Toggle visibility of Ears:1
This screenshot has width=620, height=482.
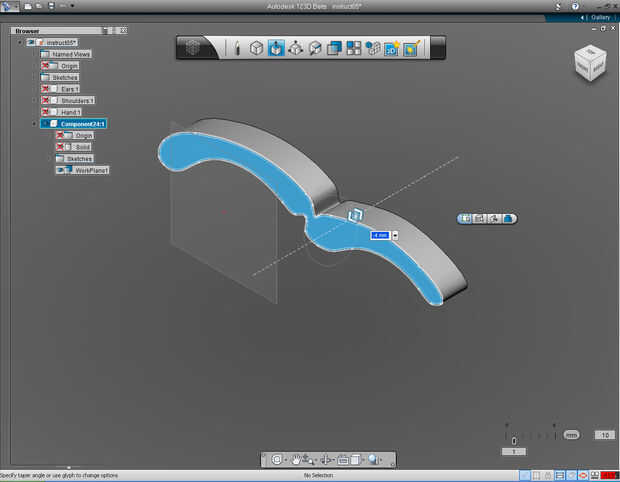(45, 89)
